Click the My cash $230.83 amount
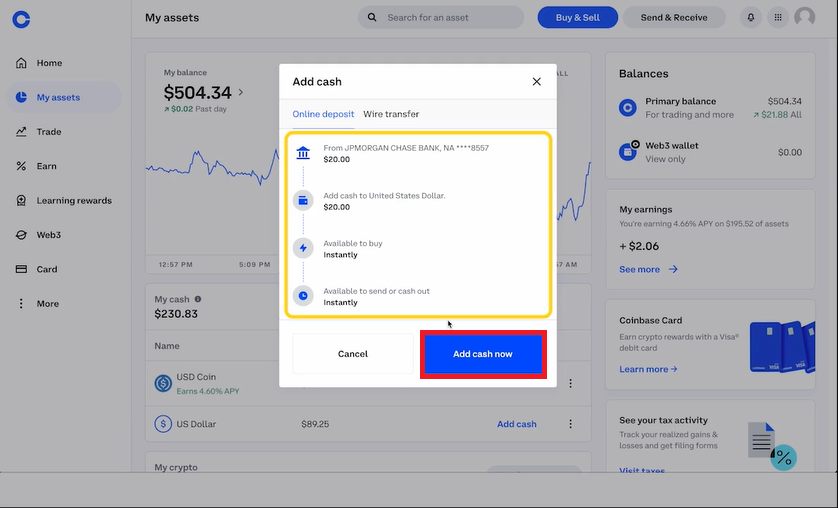 pos(176,314)
